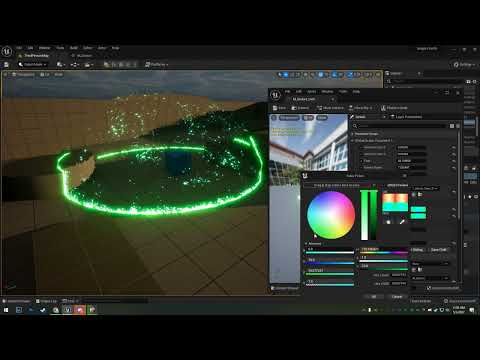
Task: Reset third scalar parameter to default
Action: click(x=454, y=161)
